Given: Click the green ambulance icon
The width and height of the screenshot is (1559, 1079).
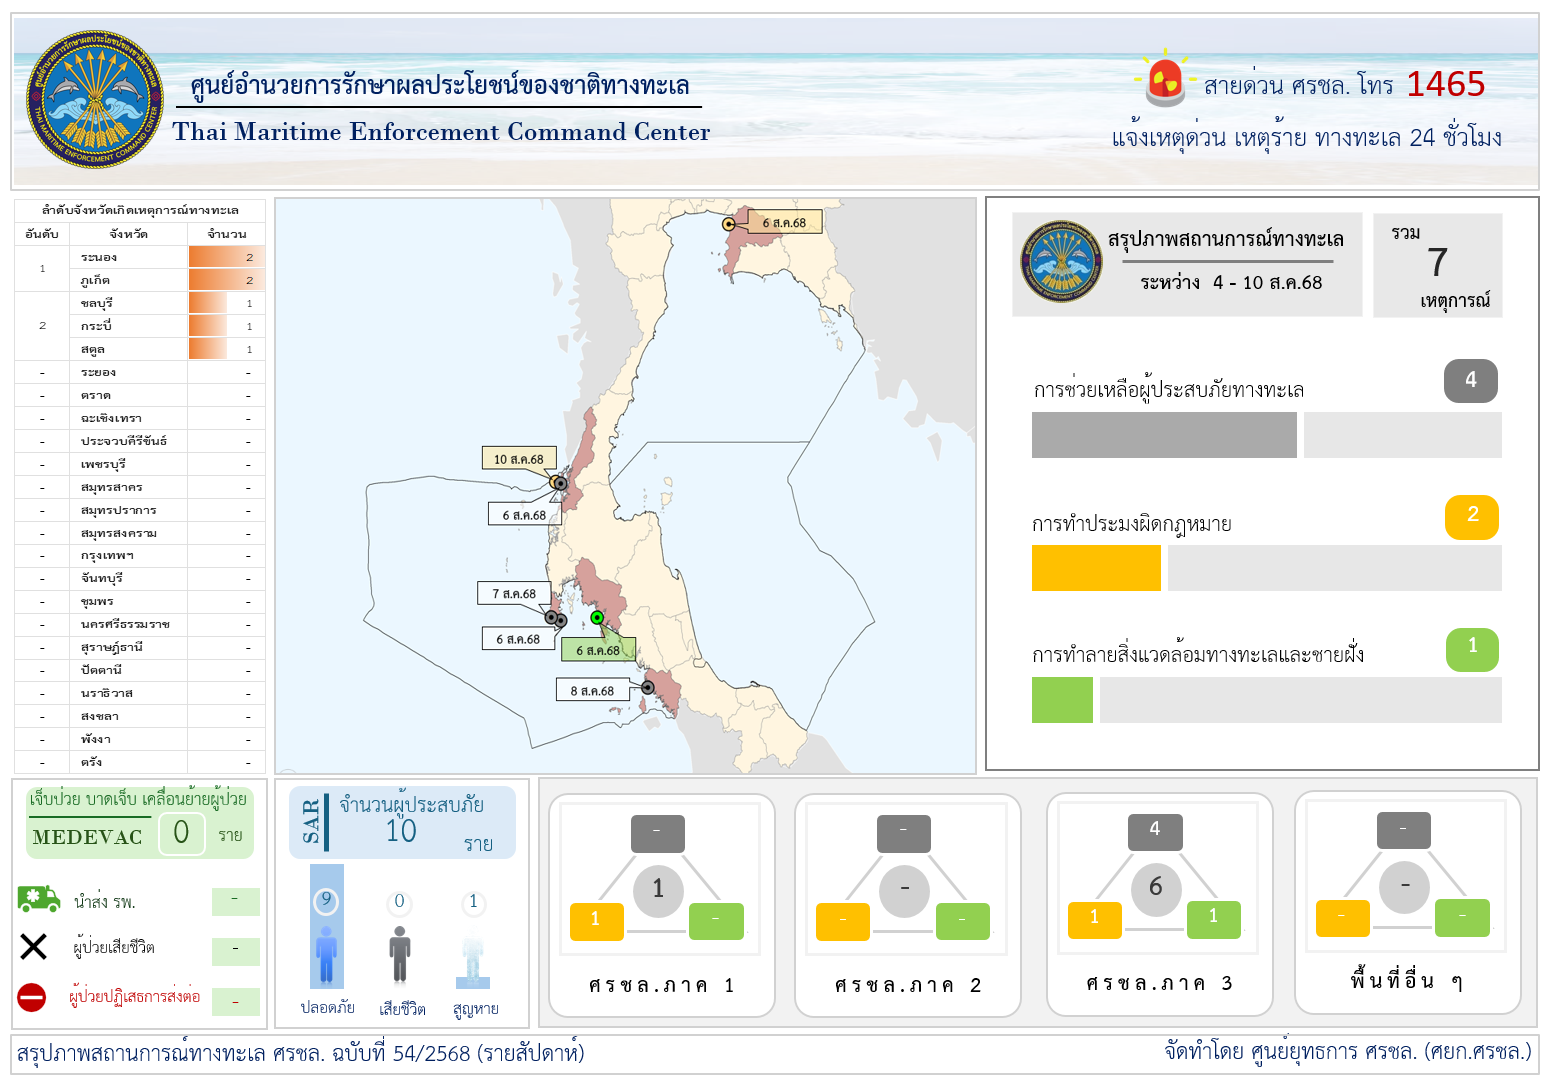Looking at the screenshot, I should pos(38,899).
